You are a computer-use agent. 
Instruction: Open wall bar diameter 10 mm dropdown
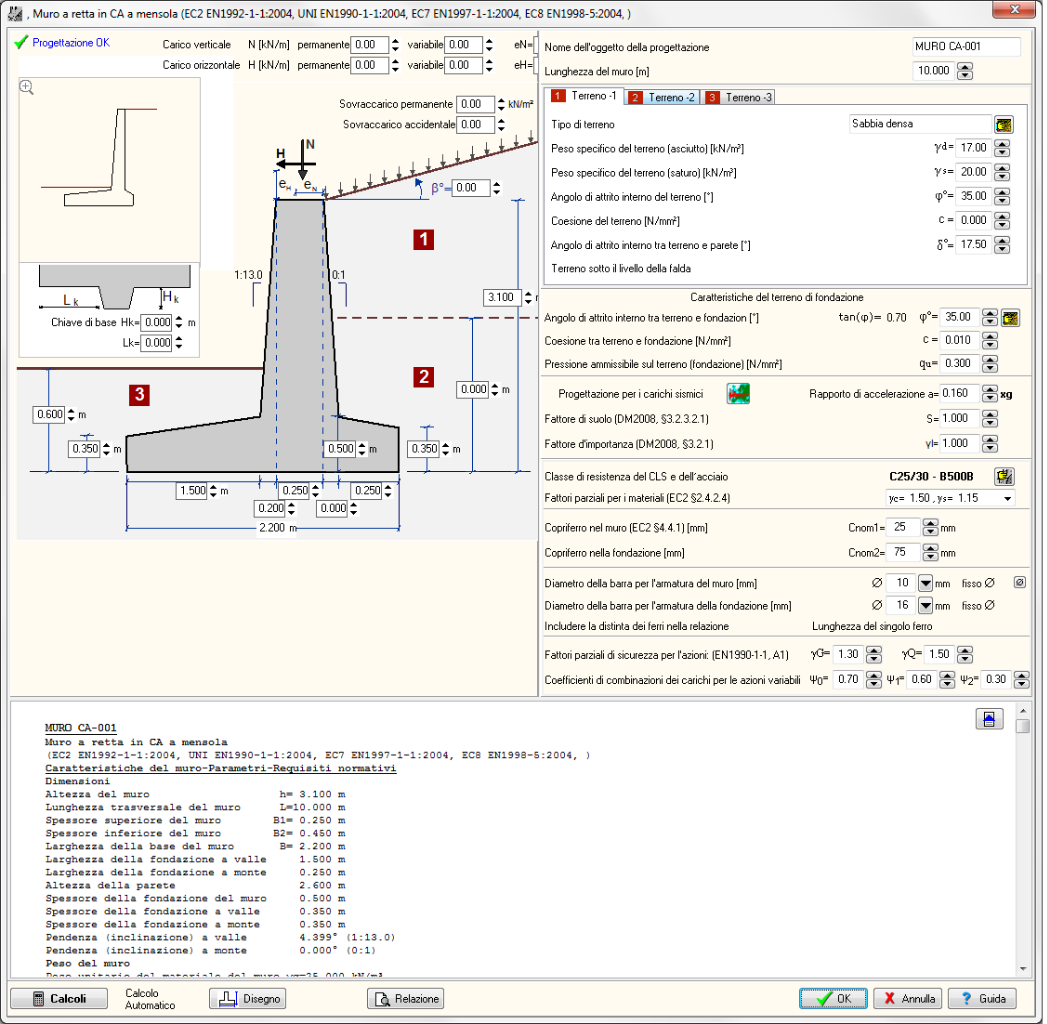pyautogui.click(x=925, y=583)
